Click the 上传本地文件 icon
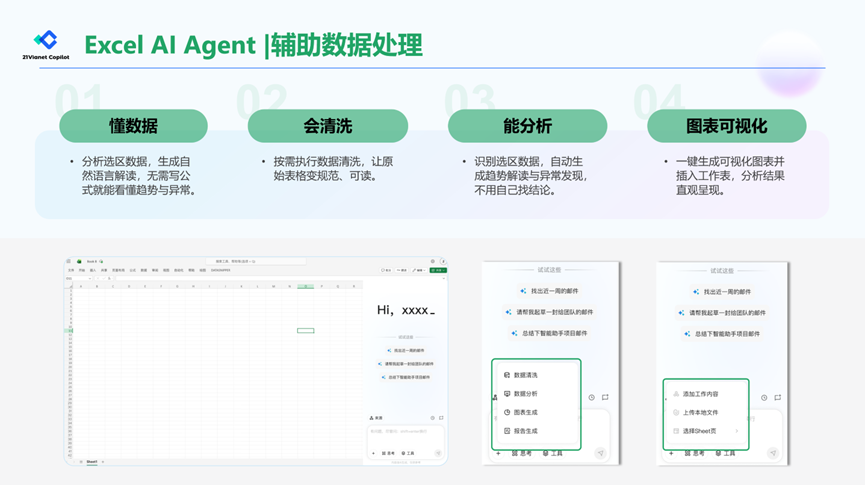This screenshot has width=865, height=485. click(676, 412)
